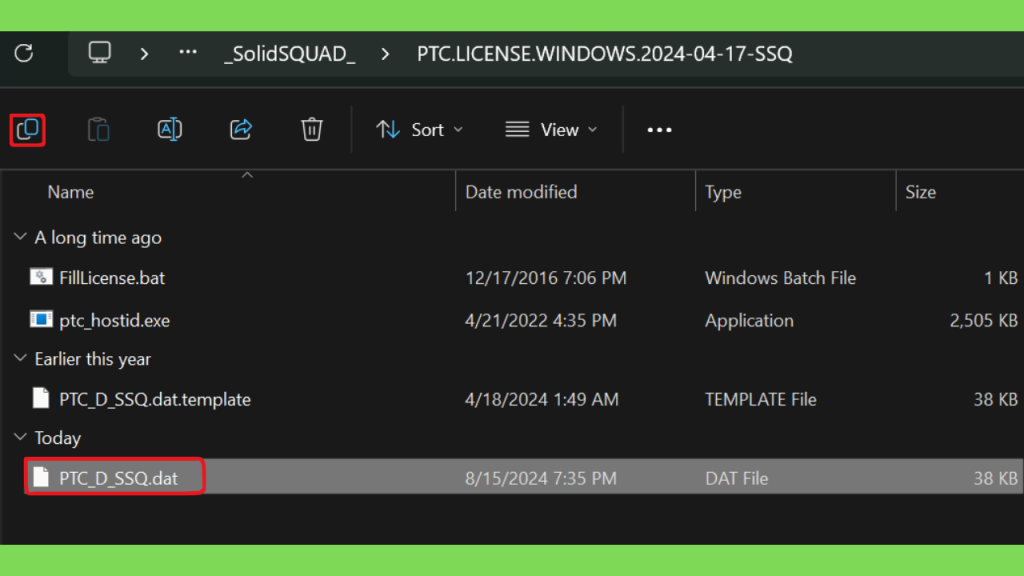Sort by Date modified column header
The height and width of the screenshot is (576, 1024).
[x=521, y=192]
